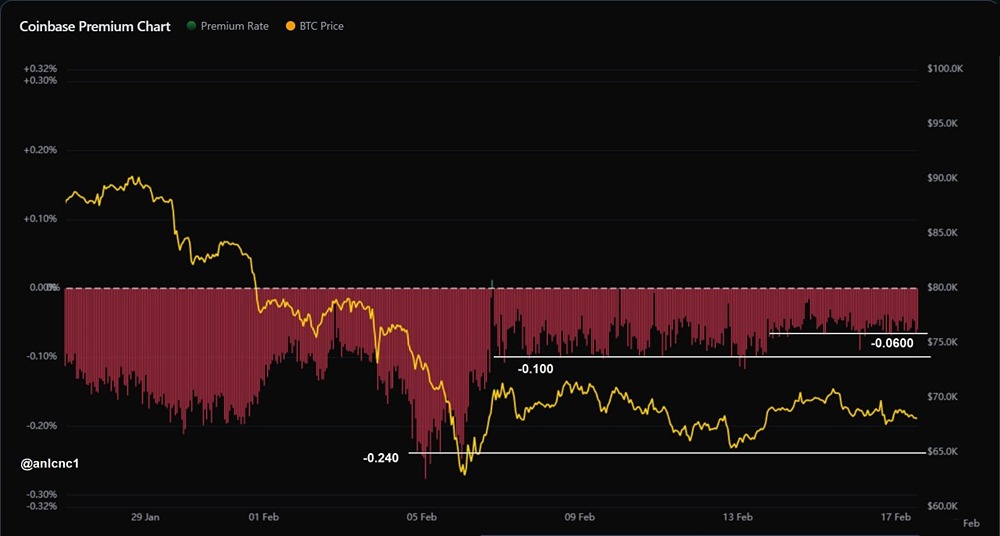Click the -0.240 annotation value
The width and height of the screenshot is (1000, 536).
click(x=380, y=458)
